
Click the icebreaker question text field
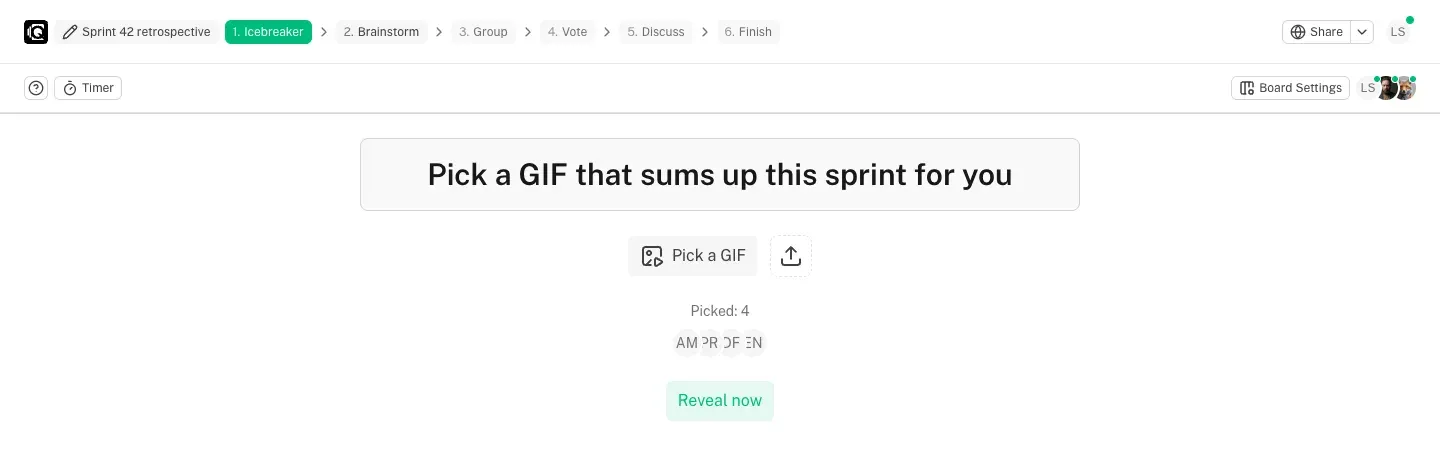tap(720, 175)
